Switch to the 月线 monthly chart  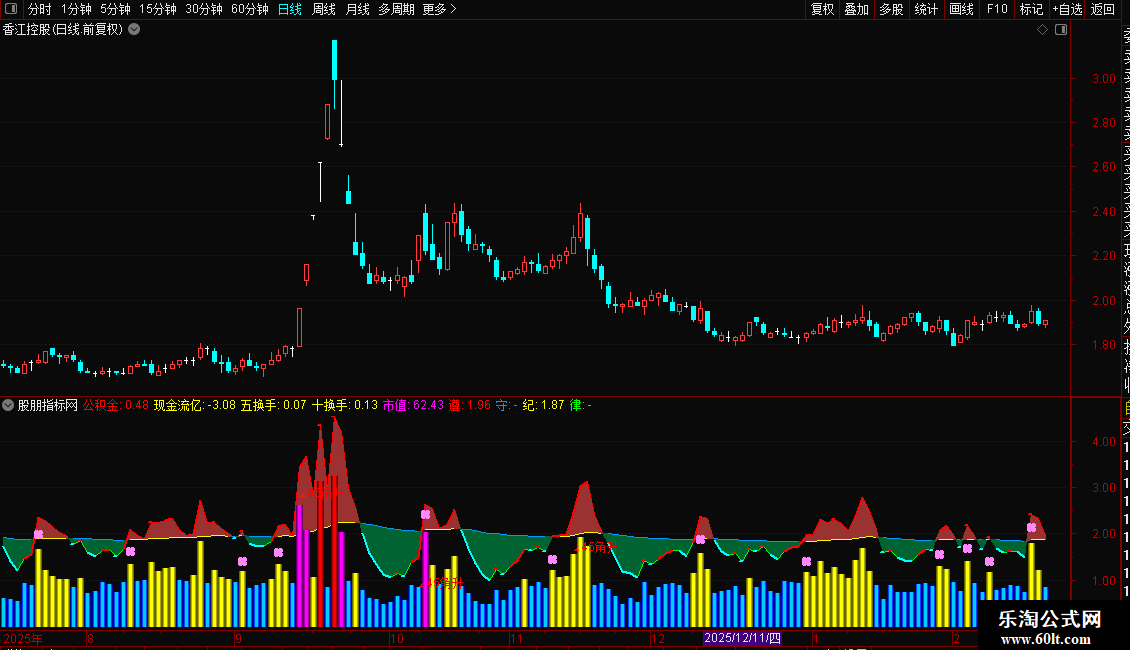pos(357,9)
